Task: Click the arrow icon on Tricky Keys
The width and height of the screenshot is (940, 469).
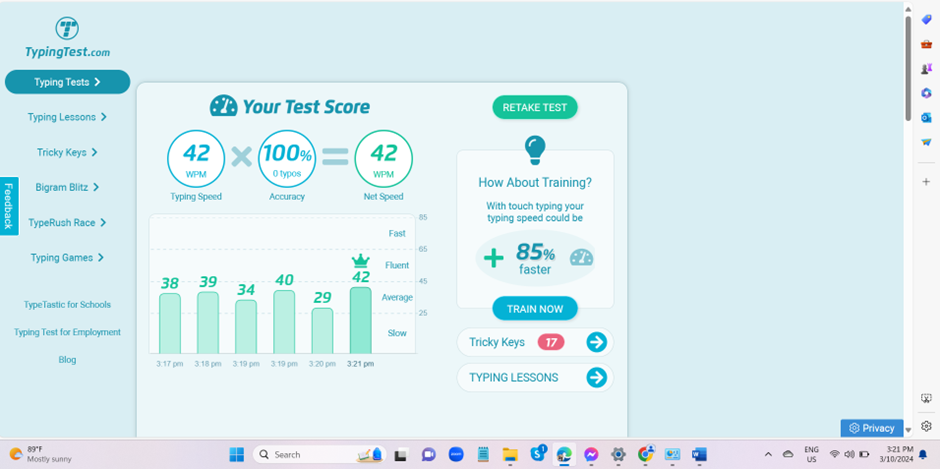Action: point(596,342)
